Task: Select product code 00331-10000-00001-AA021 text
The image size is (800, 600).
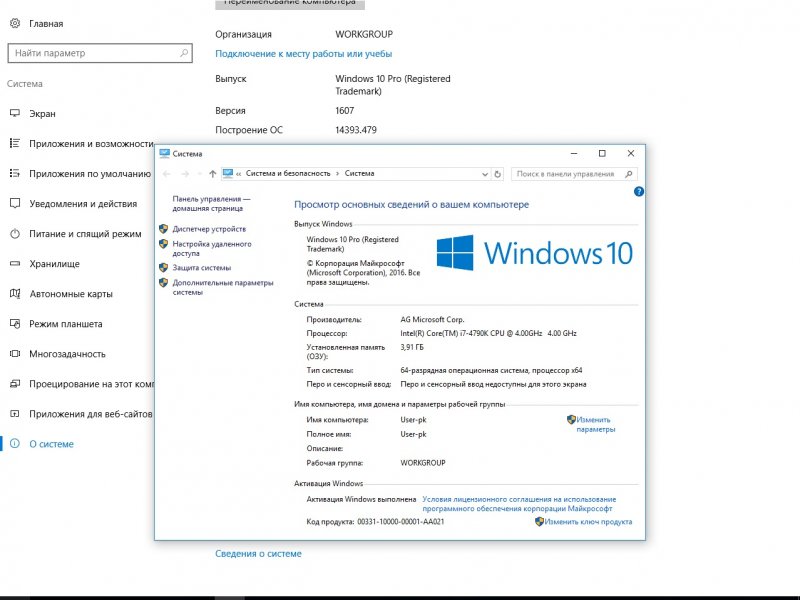Action: pyautogui.click(x=401, y=521)
